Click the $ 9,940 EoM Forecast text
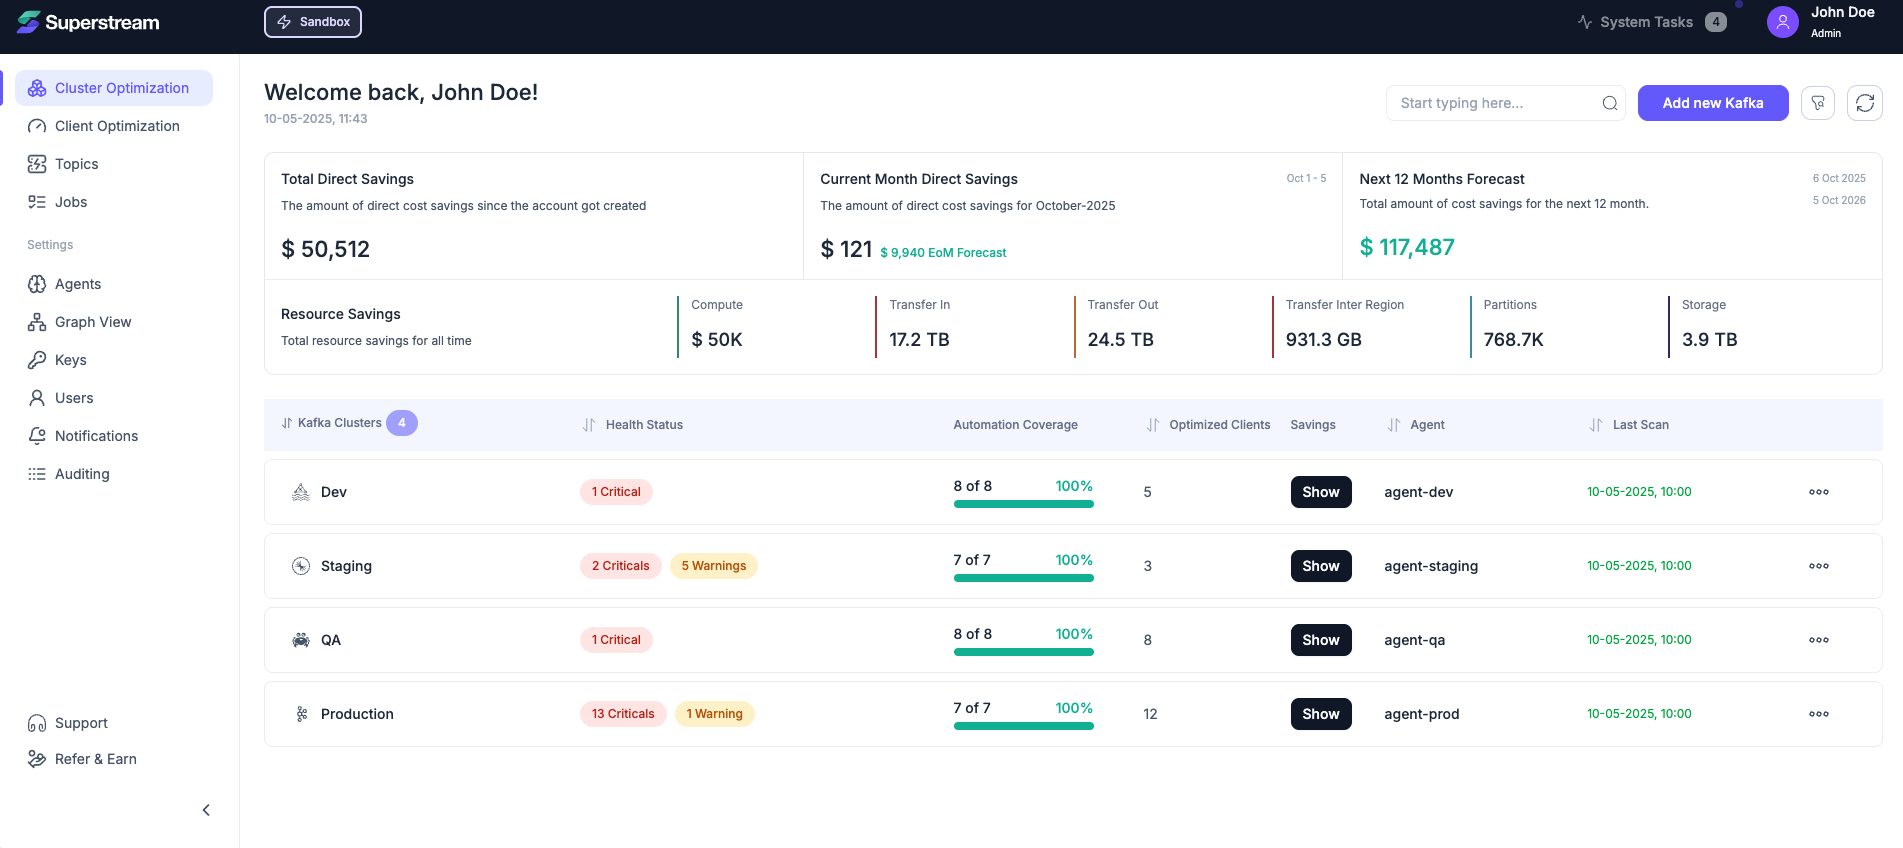Screen dimensions: 1903x848 point(943,253)
